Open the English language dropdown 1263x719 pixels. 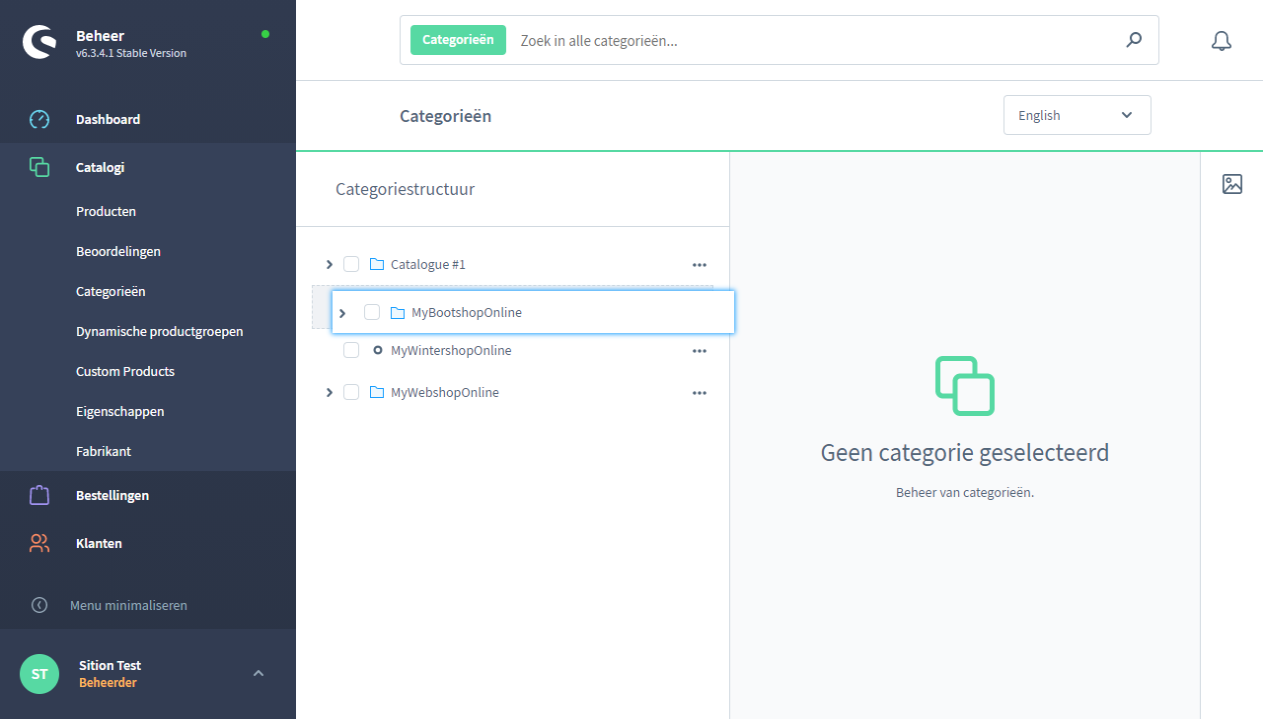1076,115
